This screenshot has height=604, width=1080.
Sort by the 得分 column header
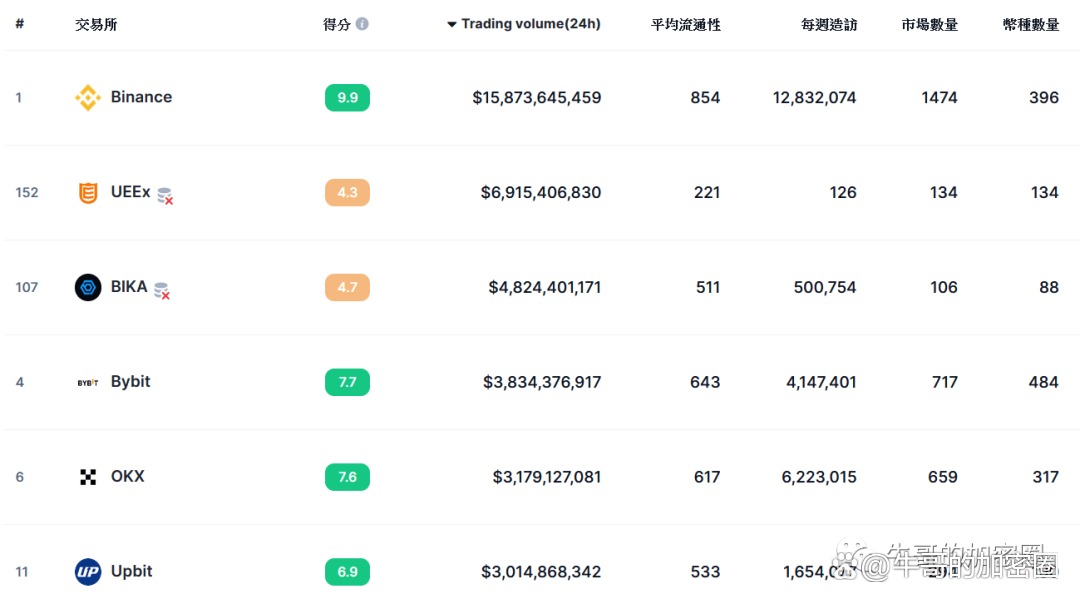click(338, 25)
